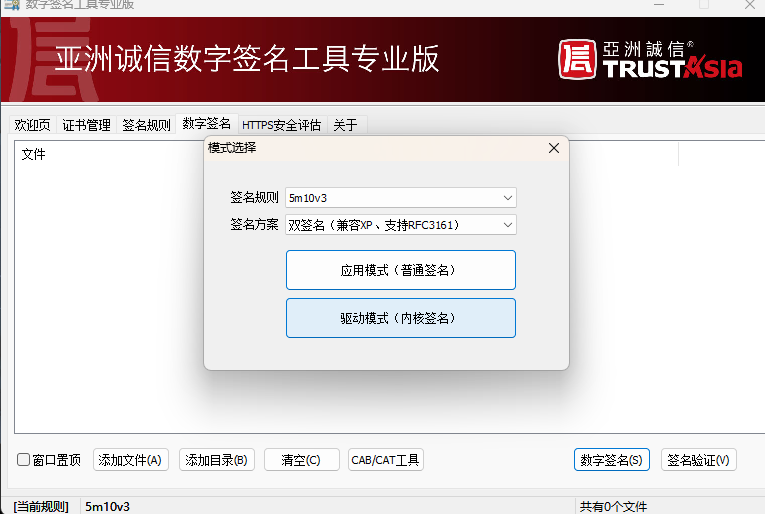
Task: Click the status bar rule value 5m10v3
Action: click(107, 507)
